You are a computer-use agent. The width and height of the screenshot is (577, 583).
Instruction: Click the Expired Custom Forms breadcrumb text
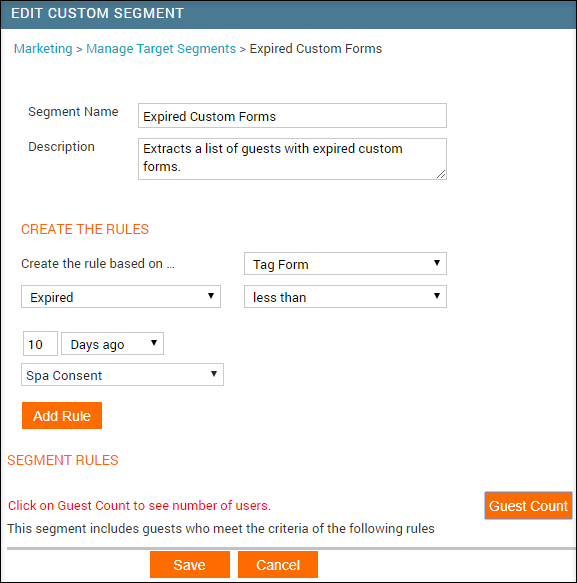[x=316, y=49]
